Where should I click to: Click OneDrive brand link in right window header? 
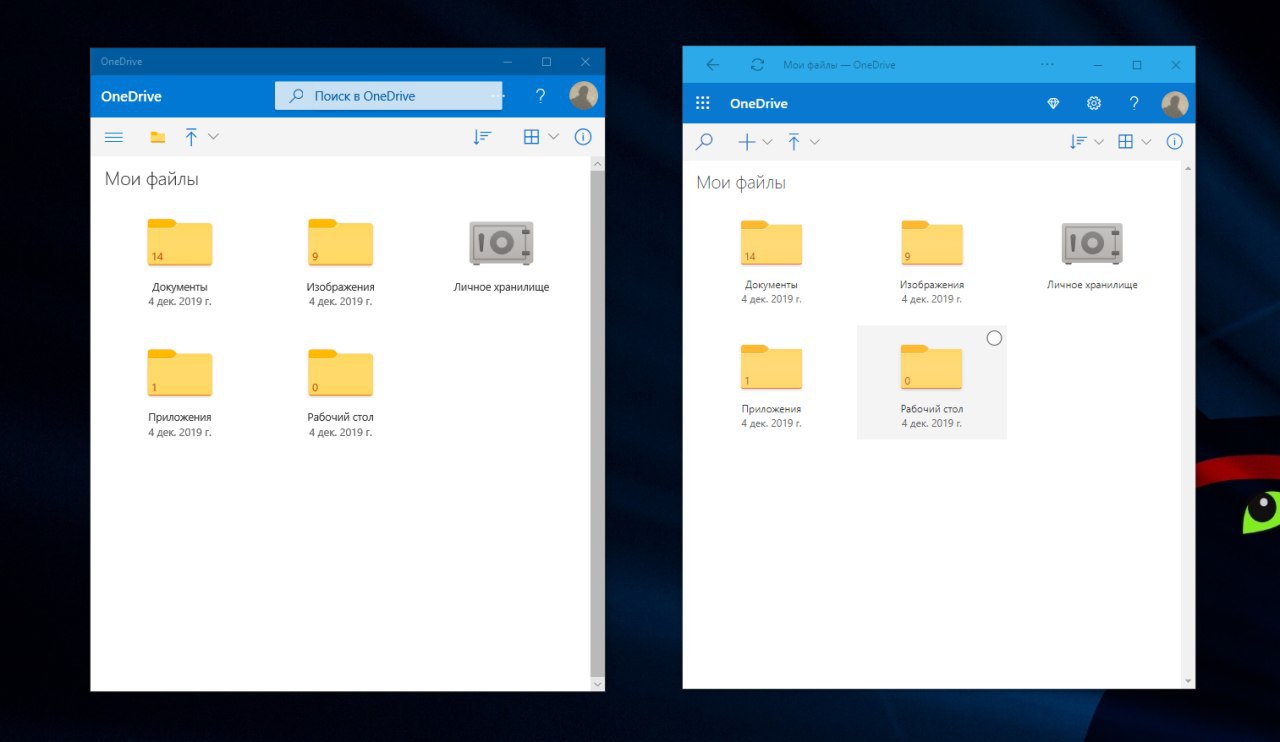coord(759,104)
